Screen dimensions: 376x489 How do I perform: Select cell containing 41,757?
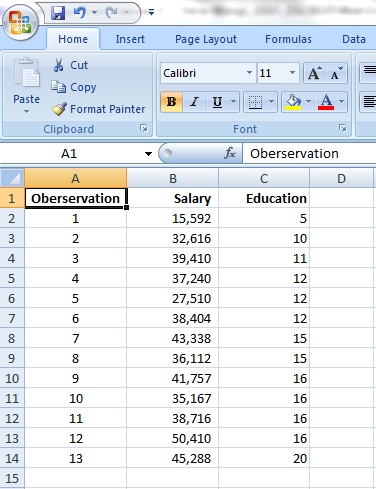coord(173,378)
